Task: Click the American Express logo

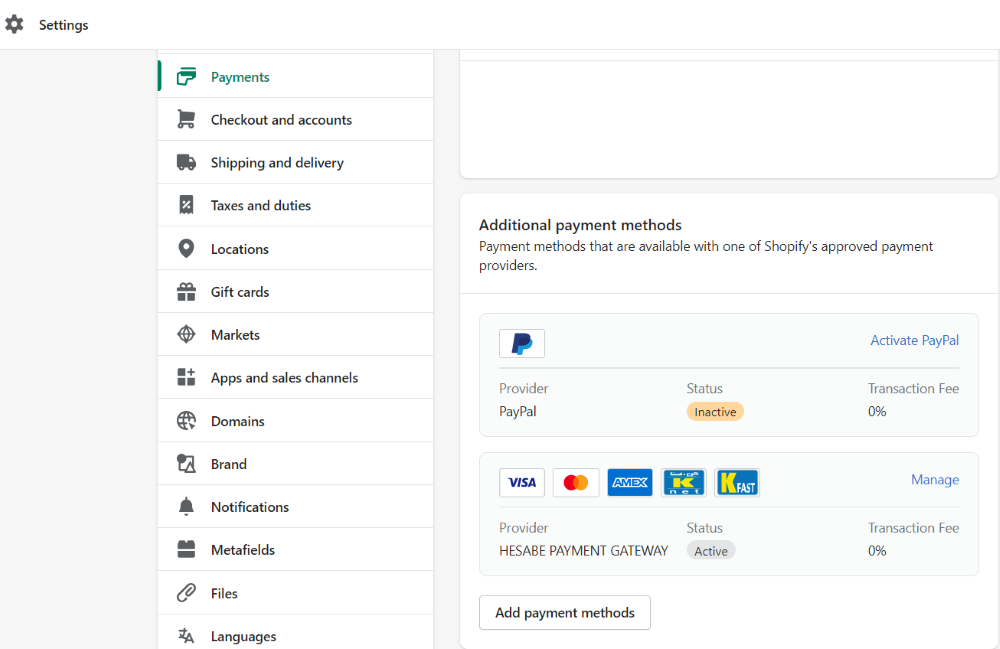Action: pos(630,483)
